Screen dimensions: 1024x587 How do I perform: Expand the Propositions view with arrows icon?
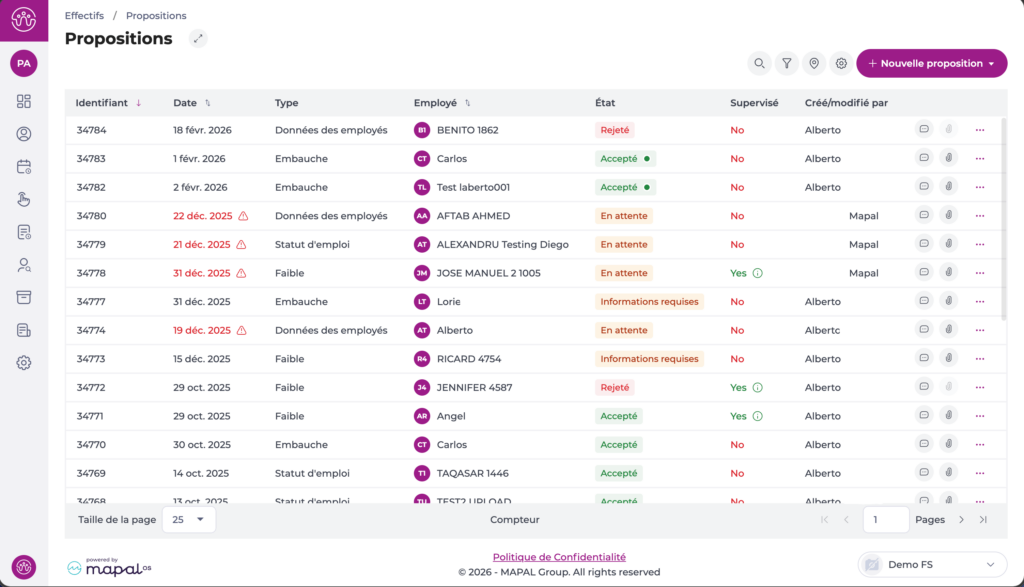(x=198, y=39)
